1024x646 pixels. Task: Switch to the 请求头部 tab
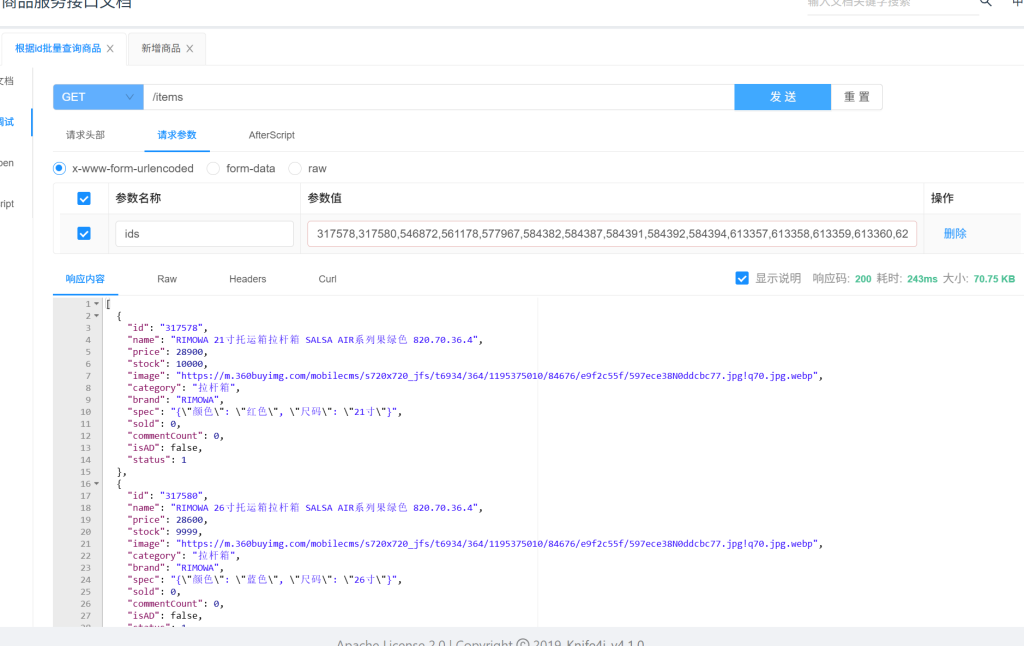click(x=85, y=135)
